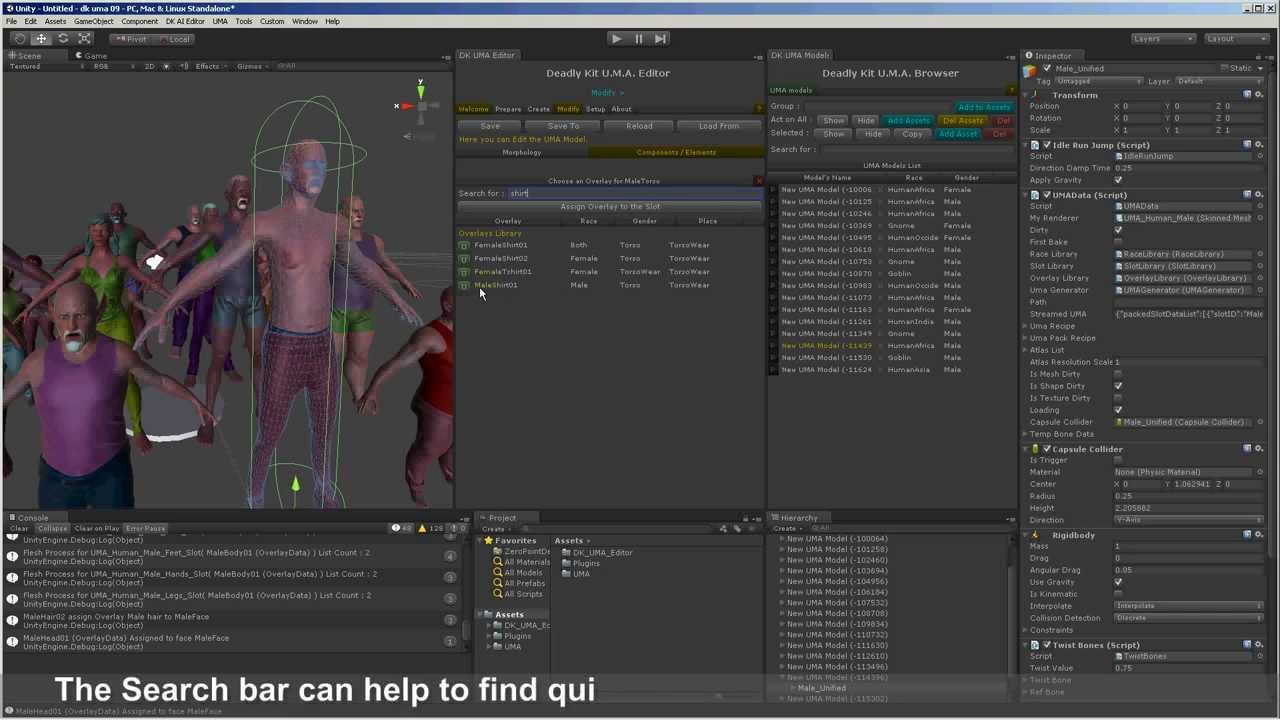Switch to the Game tab
This screenshot has width=1280, height=720.
[x=92, y=56]
